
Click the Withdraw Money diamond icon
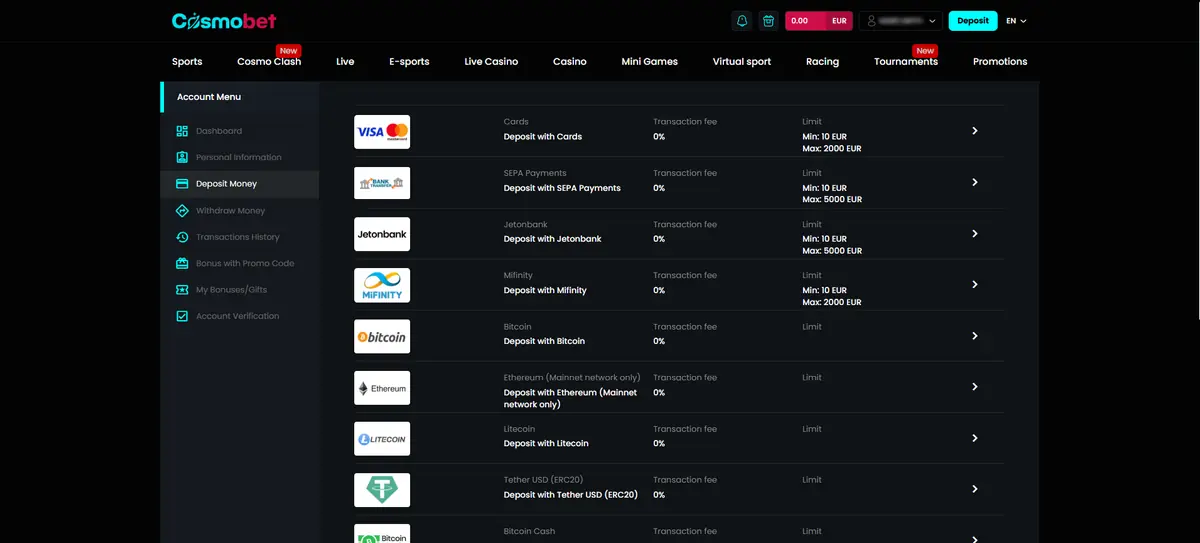point(182,211)
